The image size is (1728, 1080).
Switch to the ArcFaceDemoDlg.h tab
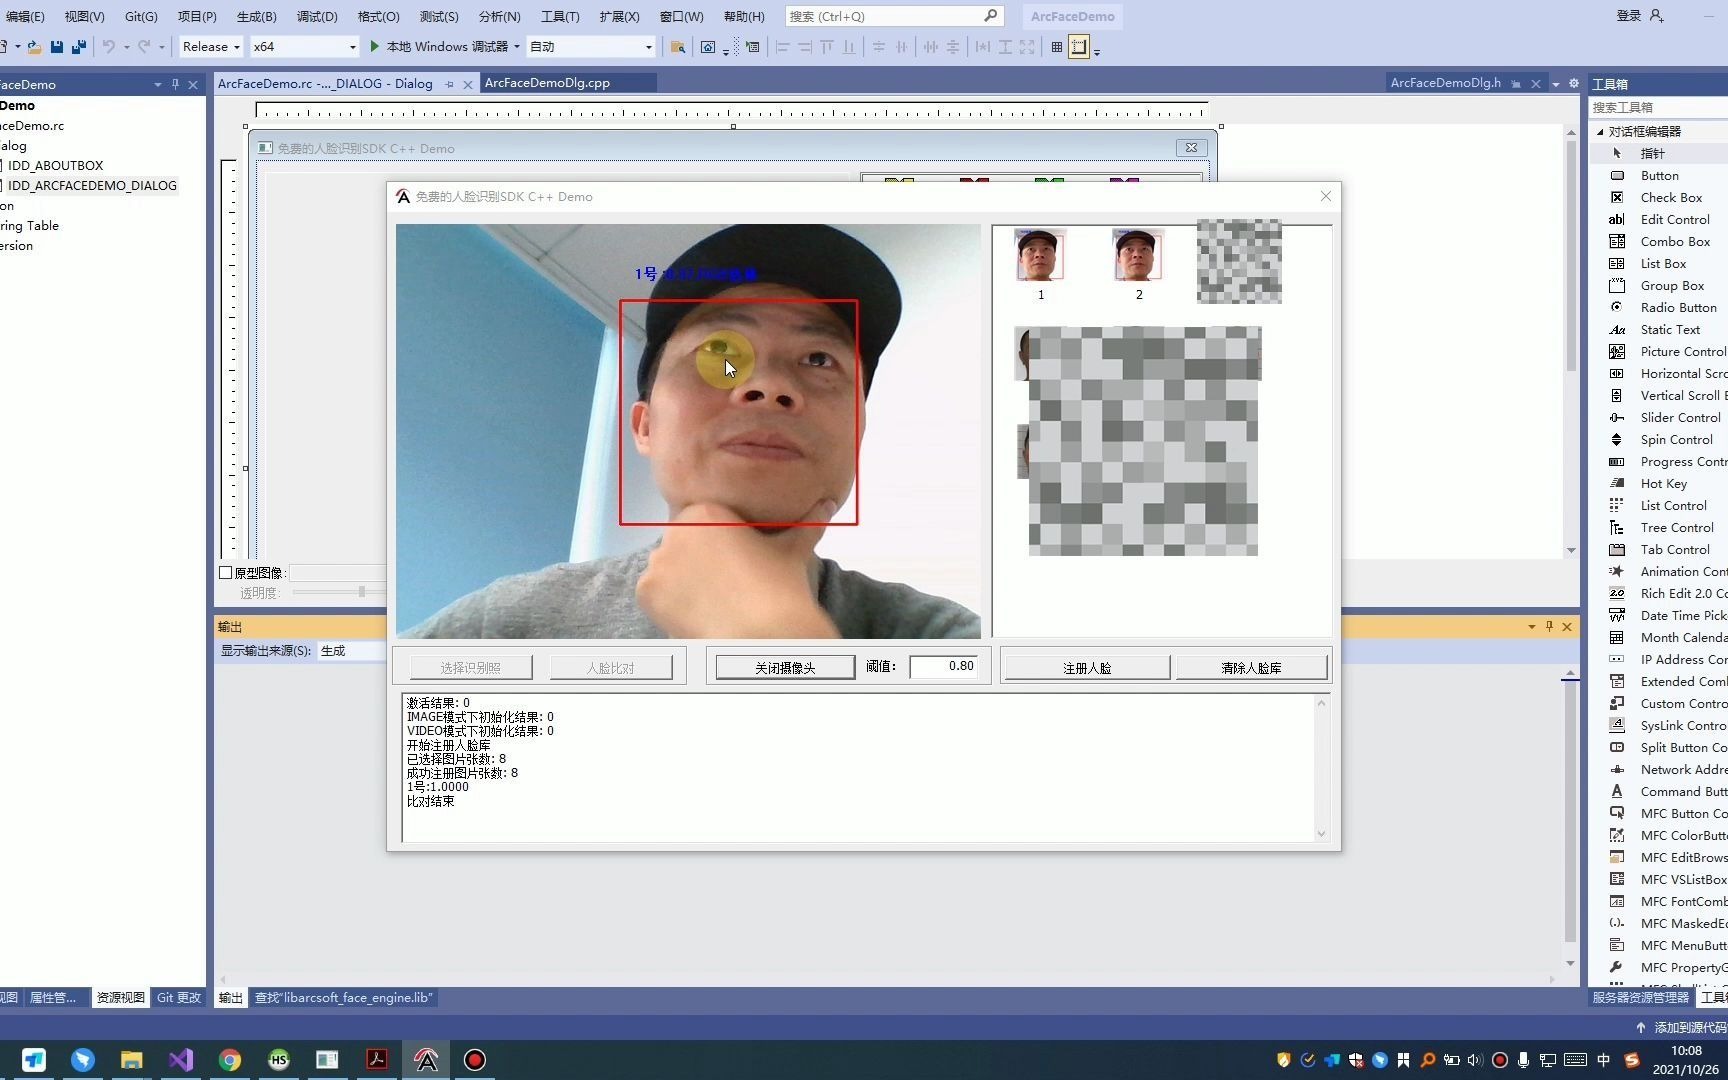click(x=1445, y=83)
